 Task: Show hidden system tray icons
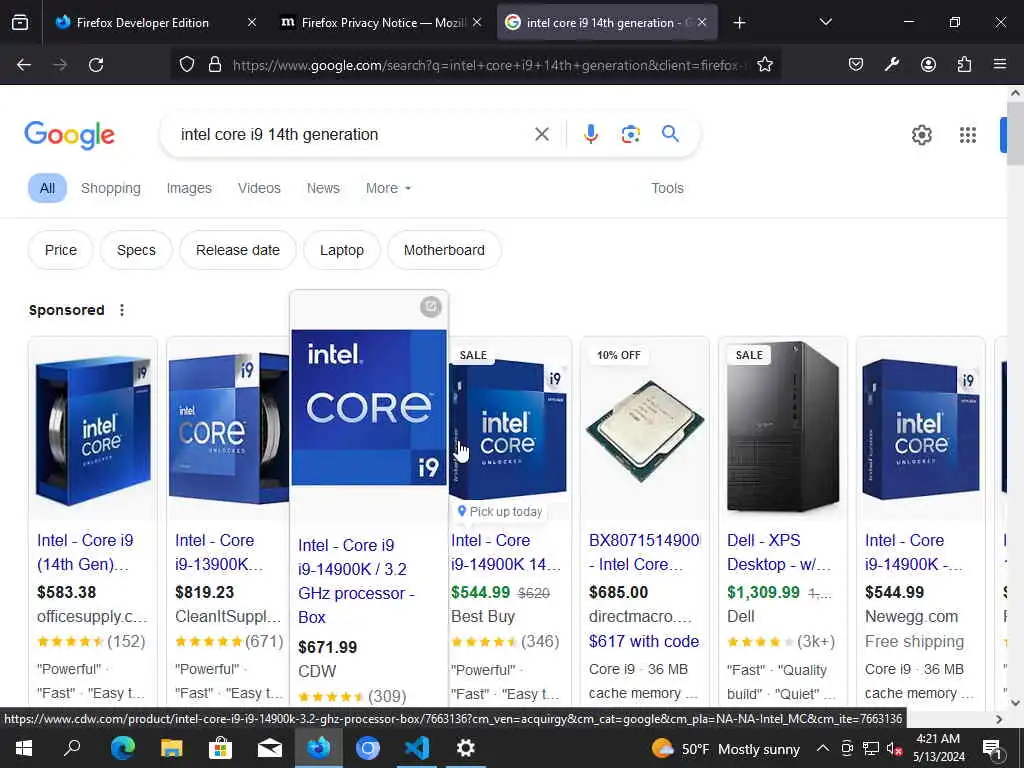click(x=823, y=748)
